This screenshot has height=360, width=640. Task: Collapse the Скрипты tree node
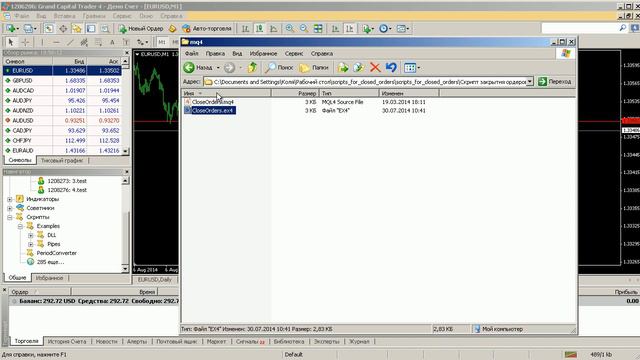pos(10,217)
